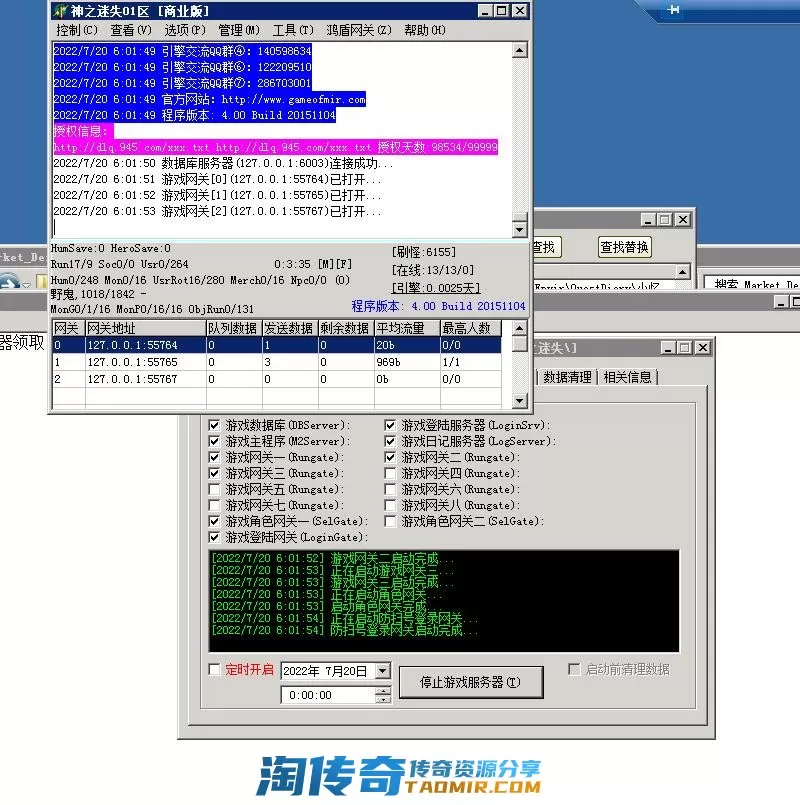800x805 pixels.
Task: Click the 查找替换 button
Action: [x=624, y=247]
